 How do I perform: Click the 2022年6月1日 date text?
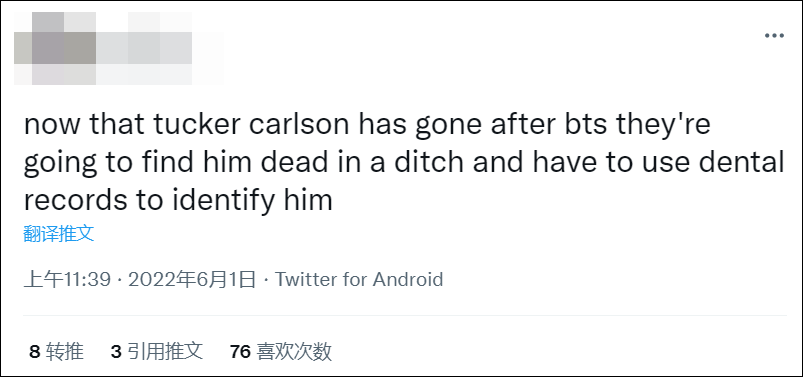coord(192,280)
